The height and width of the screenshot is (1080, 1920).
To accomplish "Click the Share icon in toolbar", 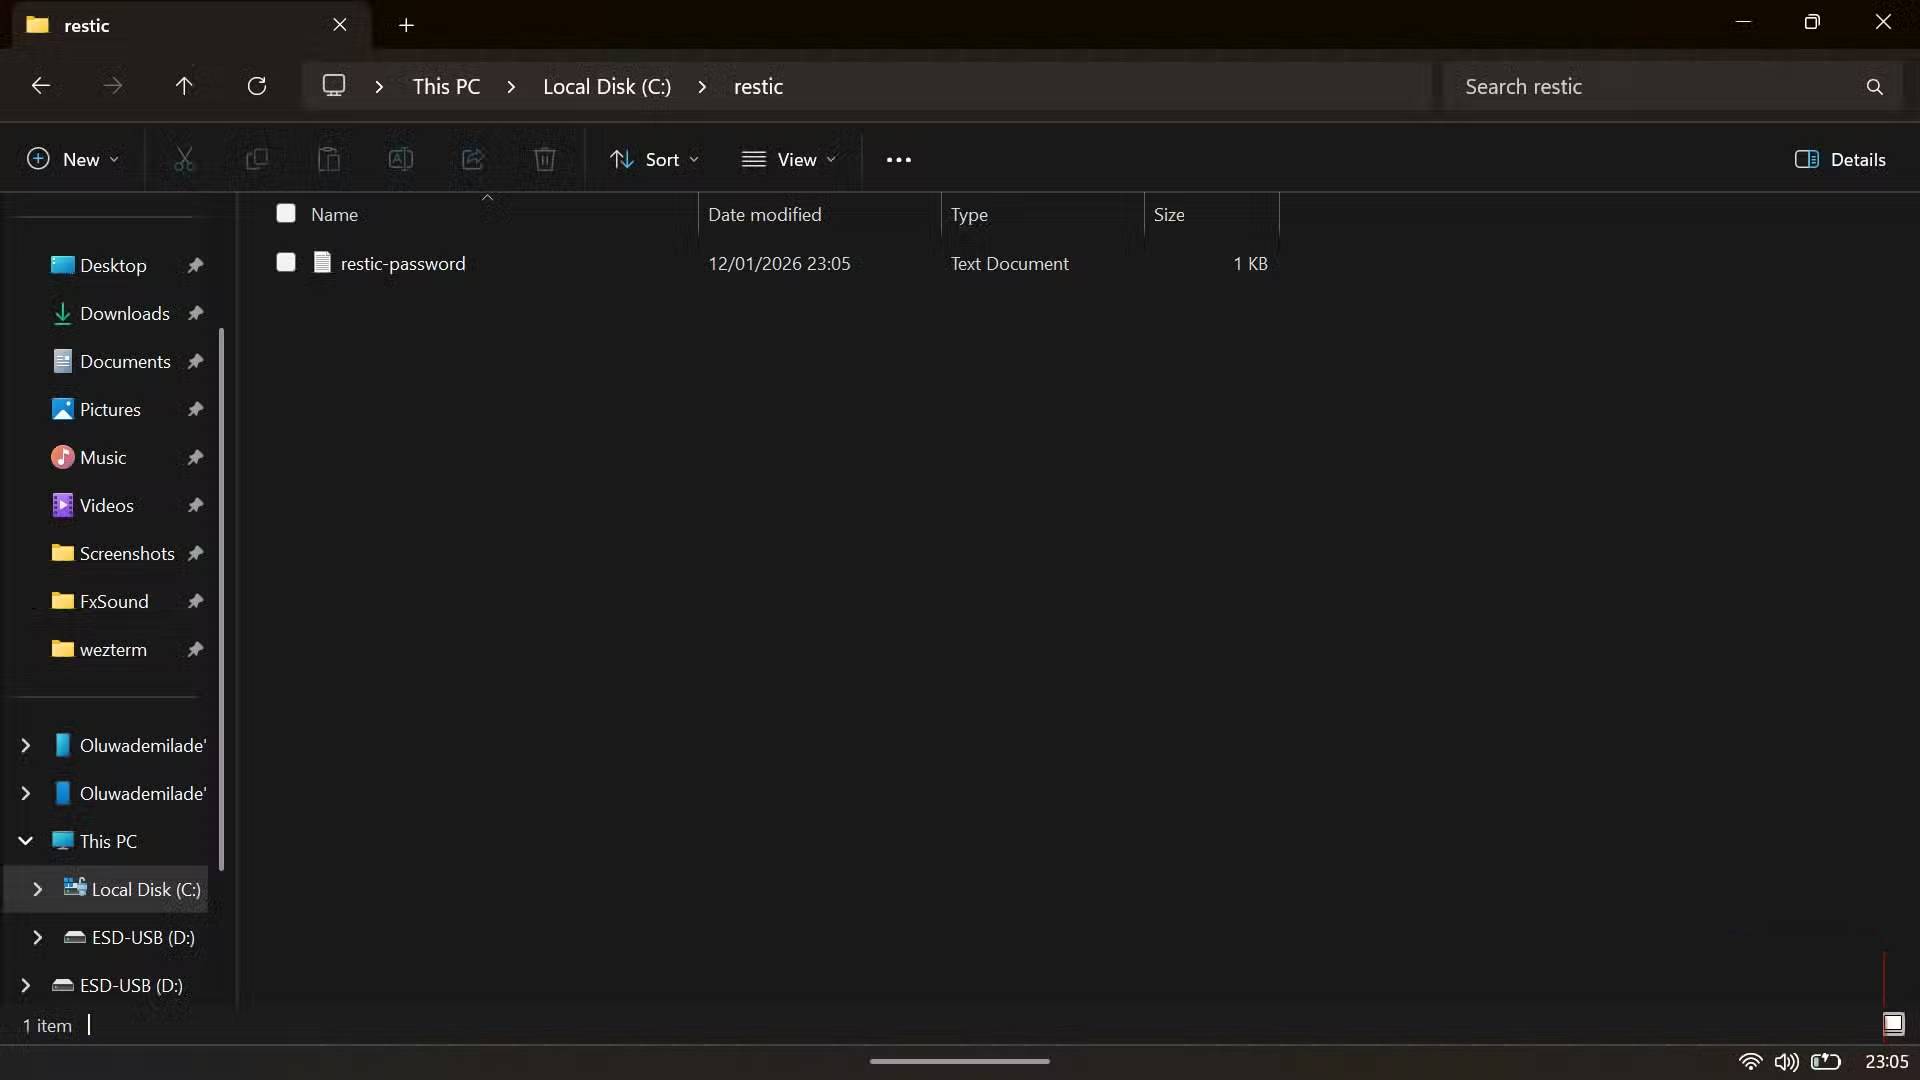I will pos(472,159).
